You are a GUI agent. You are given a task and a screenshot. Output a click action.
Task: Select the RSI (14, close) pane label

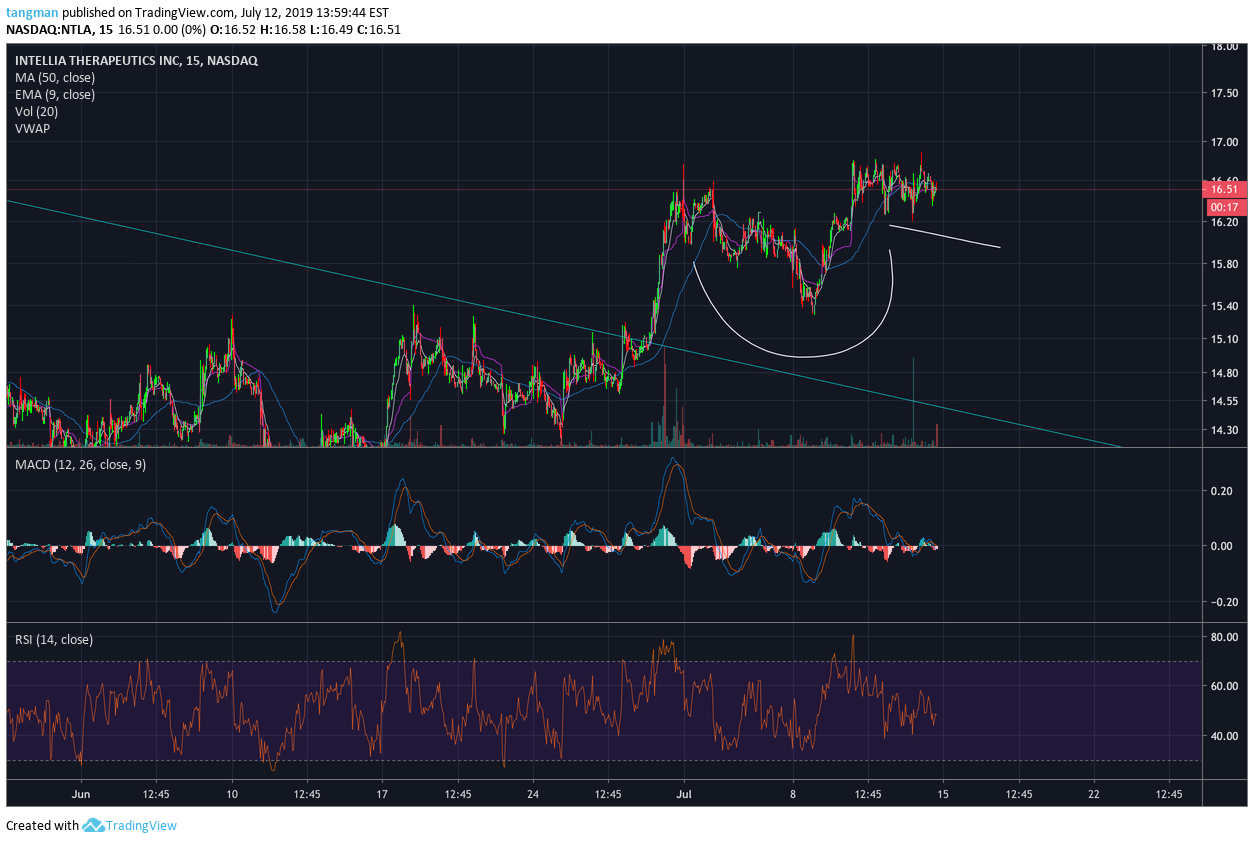coord(54,639)
